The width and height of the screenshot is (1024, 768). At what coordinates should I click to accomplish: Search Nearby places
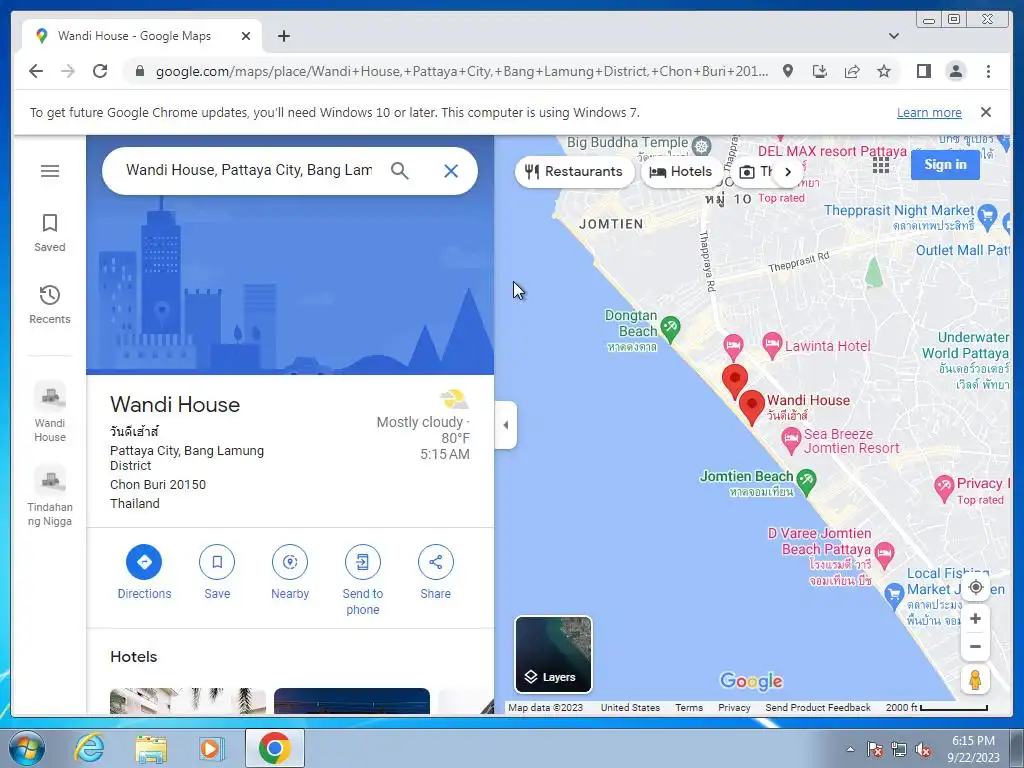[x=290, y=573]
